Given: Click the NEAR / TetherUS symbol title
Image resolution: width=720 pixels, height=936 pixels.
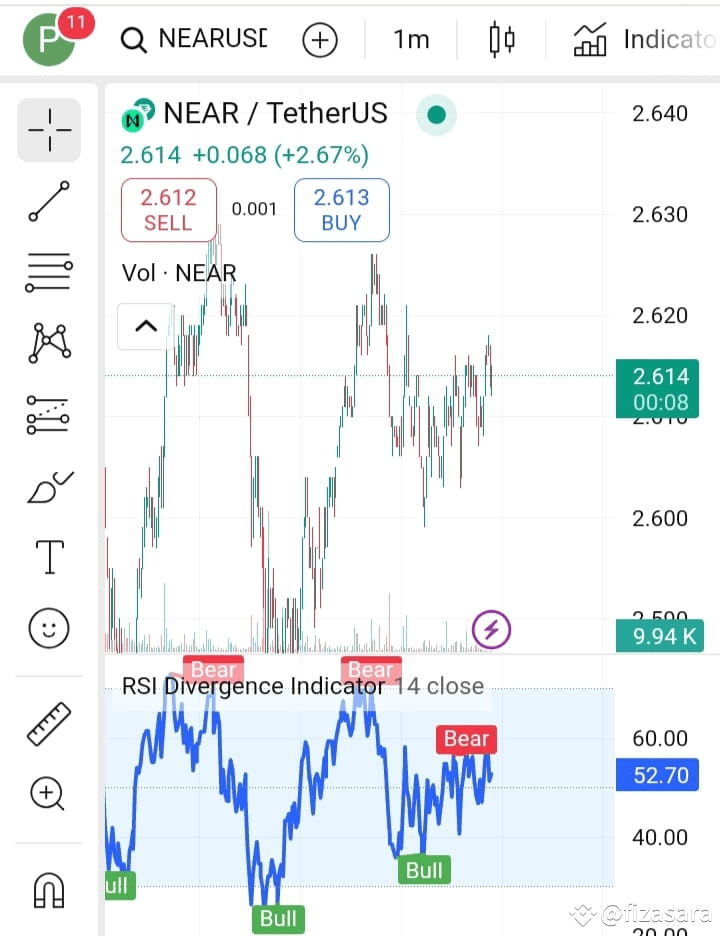Looking at the screenshot, I should [275, 113].
